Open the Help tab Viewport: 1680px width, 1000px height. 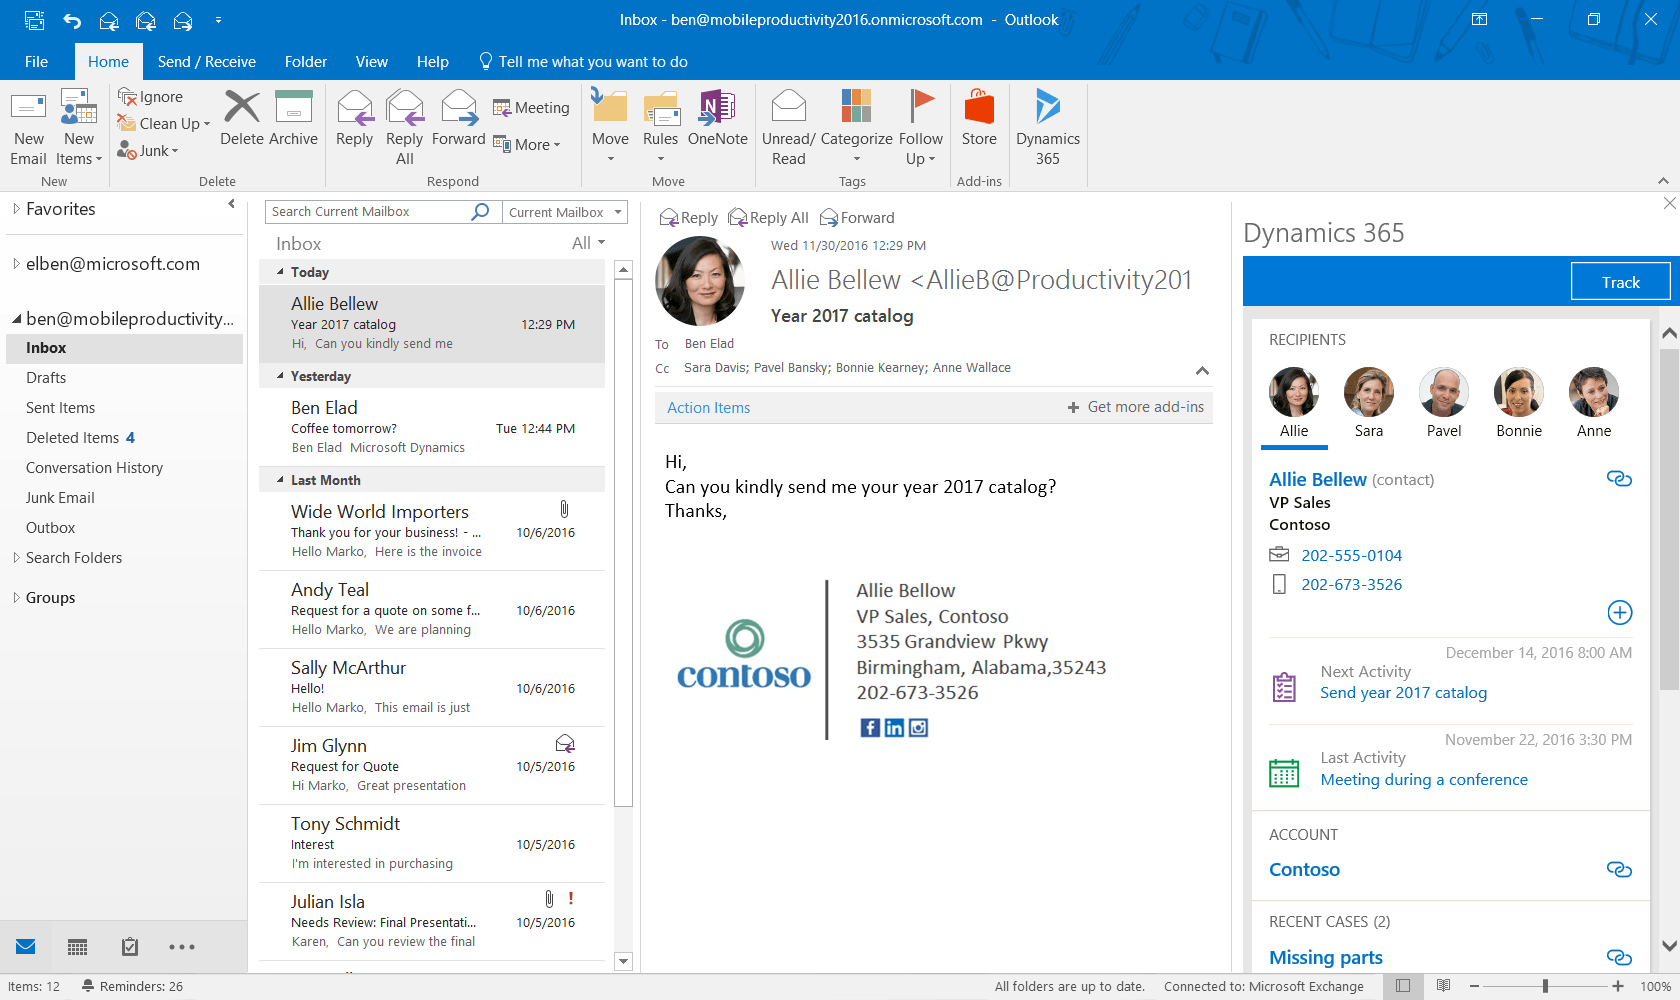tap(433, 62)
